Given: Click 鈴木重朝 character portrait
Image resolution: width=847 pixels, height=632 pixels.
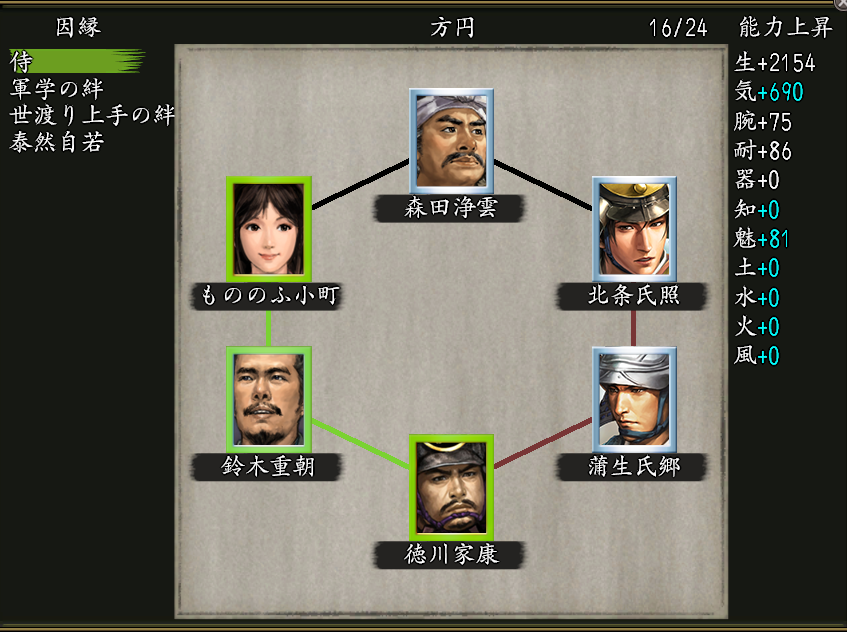Looking at the screenshot, I should click(x=268, y=400).
